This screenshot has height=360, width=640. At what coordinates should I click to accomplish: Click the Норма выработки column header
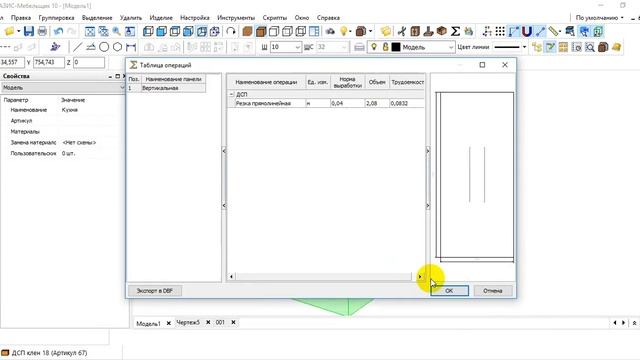(x=347, y=82)
